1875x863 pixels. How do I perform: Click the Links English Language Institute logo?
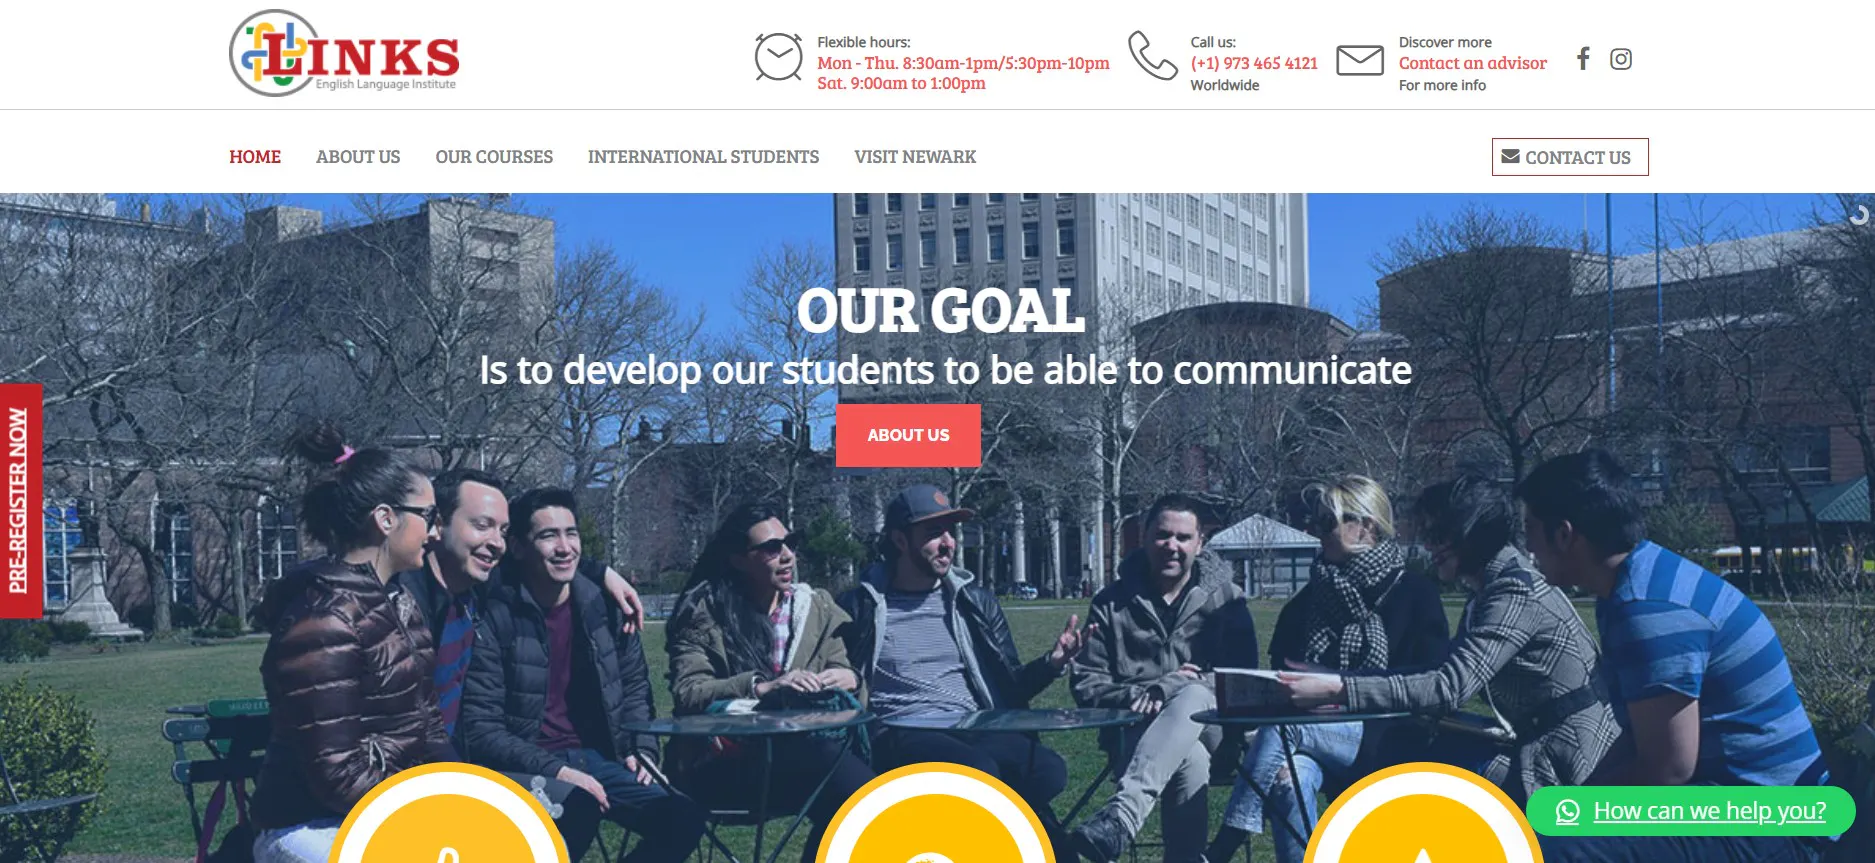[x=344, y=54]
